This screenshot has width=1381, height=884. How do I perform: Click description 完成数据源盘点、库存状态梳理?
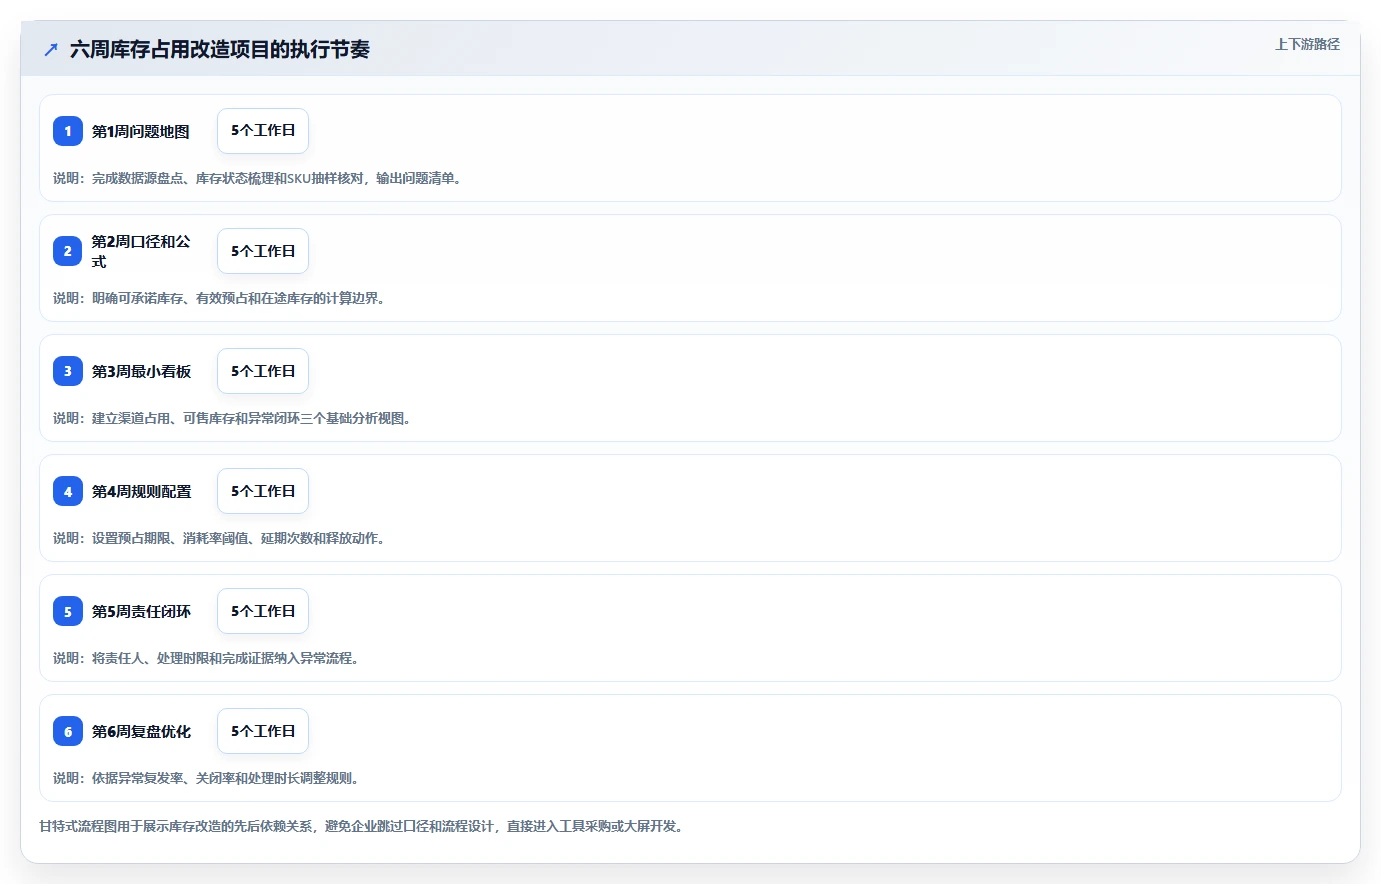coord(258,178)
